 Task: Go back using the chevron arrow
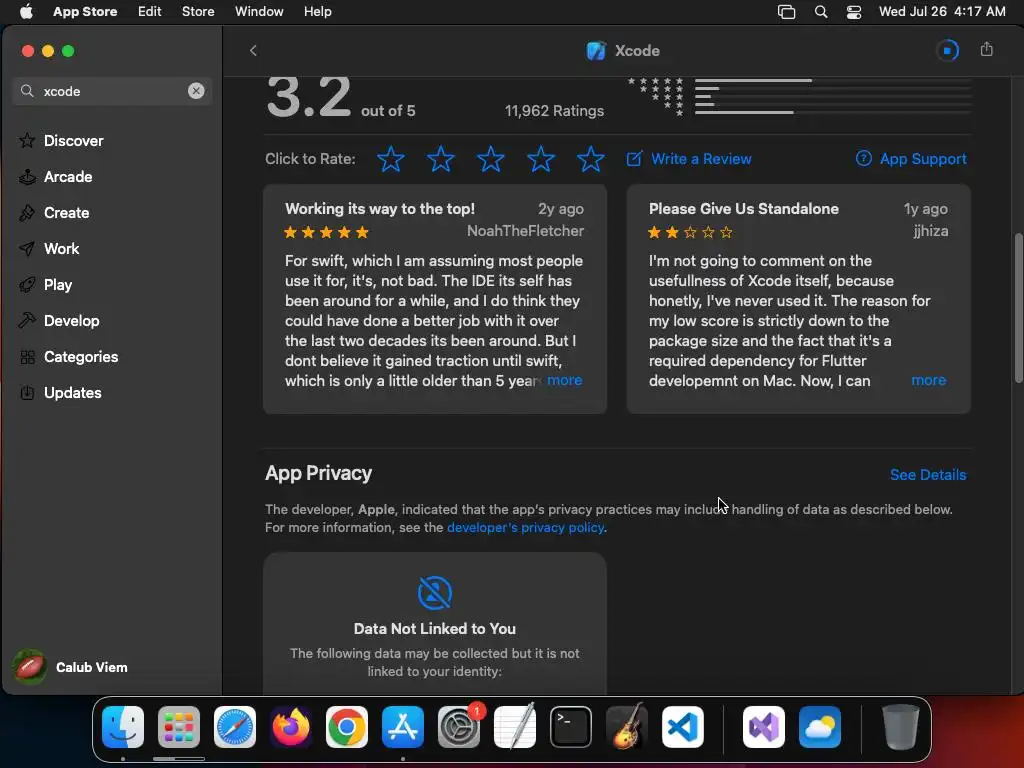253,50
